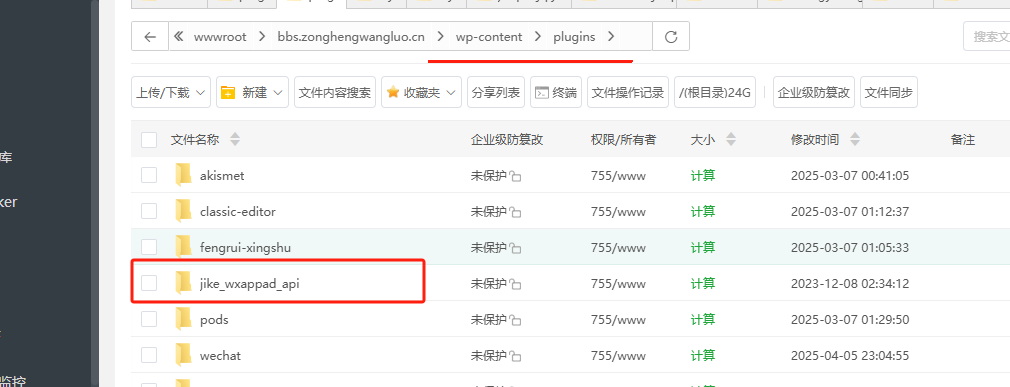
Task: Click 755/www permission for akismet
Action: 618,175
